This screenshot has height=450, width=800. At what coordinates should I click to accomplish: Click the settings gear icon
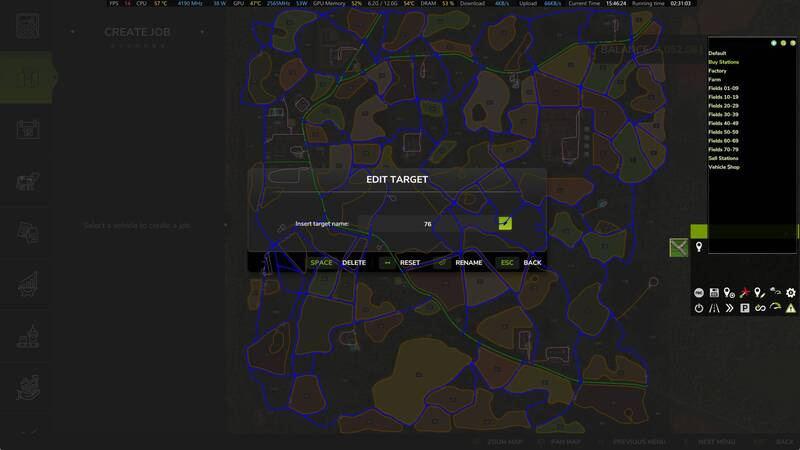click(791, 292)
